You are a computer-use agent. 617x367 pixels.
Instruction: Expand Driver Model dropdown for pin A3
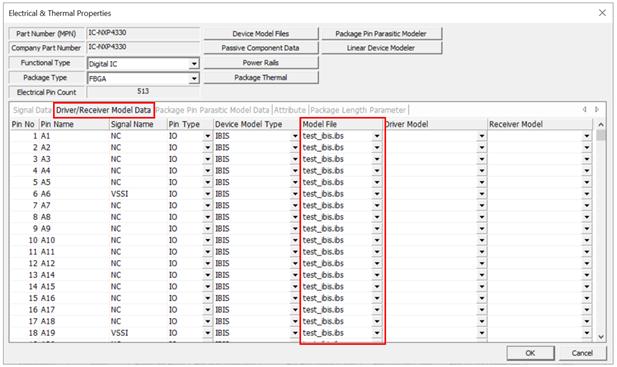[x=482, y=159]
